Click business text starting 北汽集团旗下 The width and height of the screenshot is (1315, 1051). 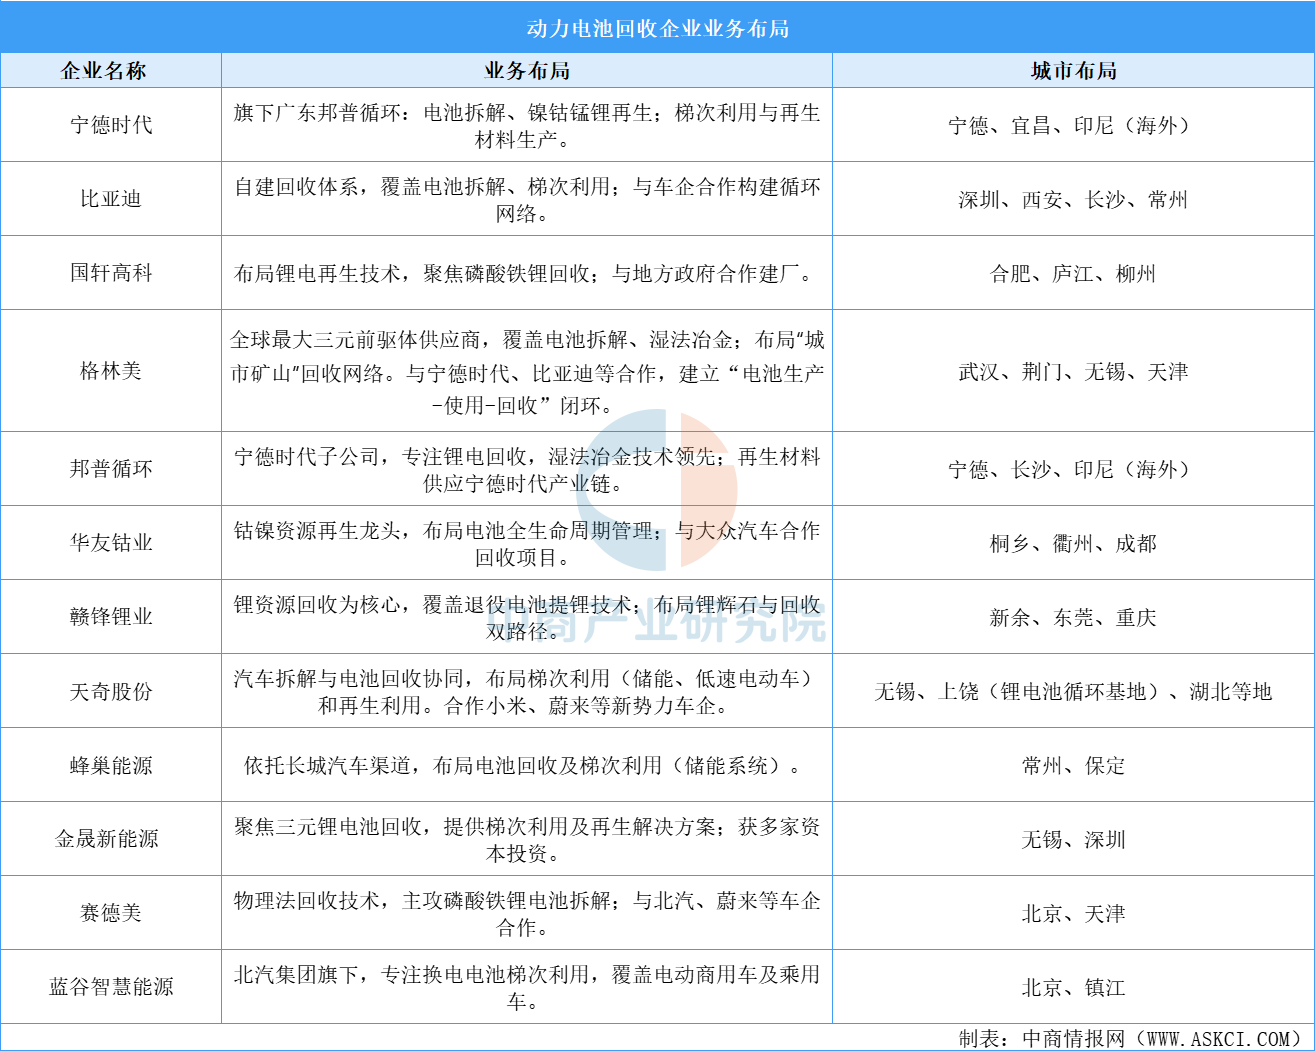(527, 987)
